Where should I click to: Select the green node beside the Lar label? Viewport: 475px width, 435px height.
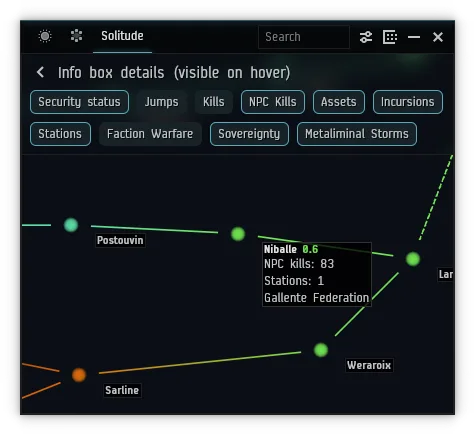click(413, 259)
